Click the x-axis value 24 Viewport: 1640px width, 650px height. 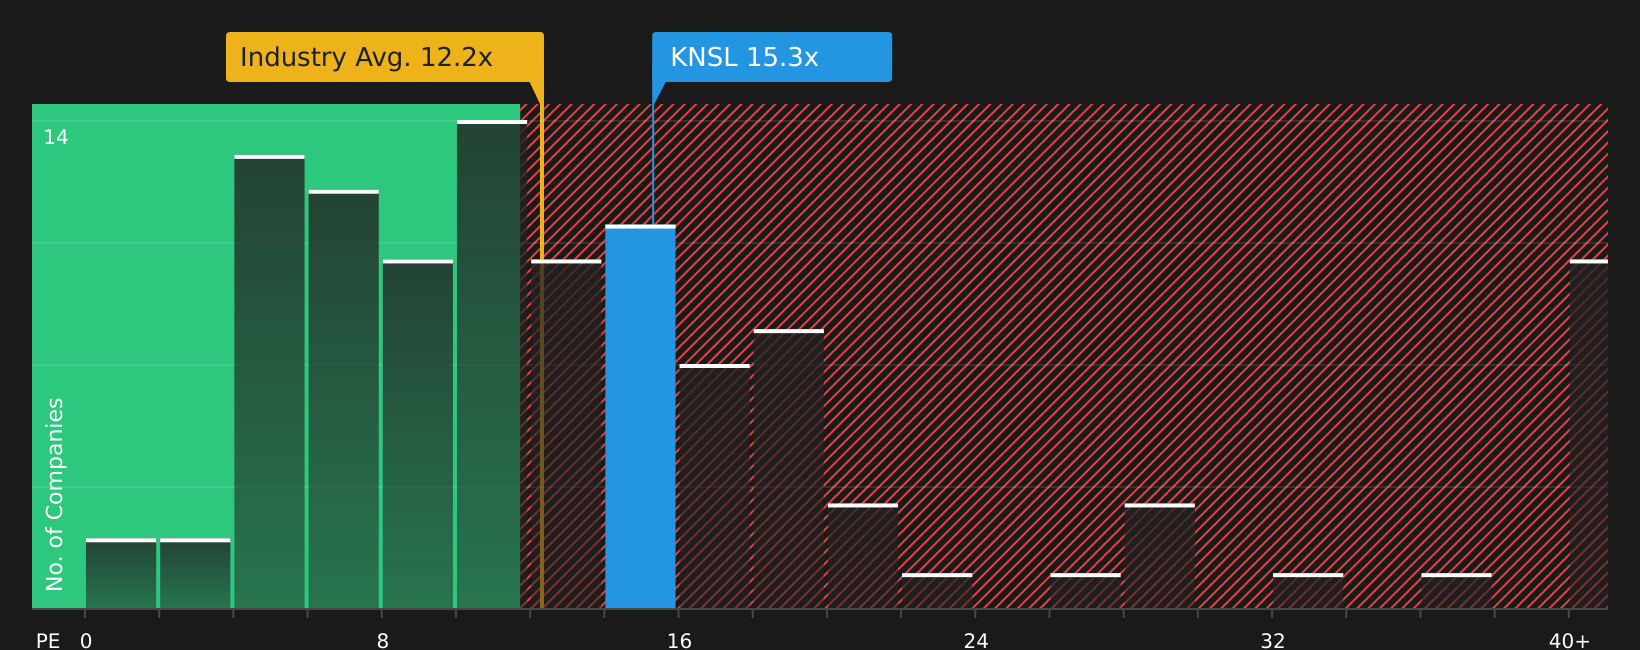(976, 641)
